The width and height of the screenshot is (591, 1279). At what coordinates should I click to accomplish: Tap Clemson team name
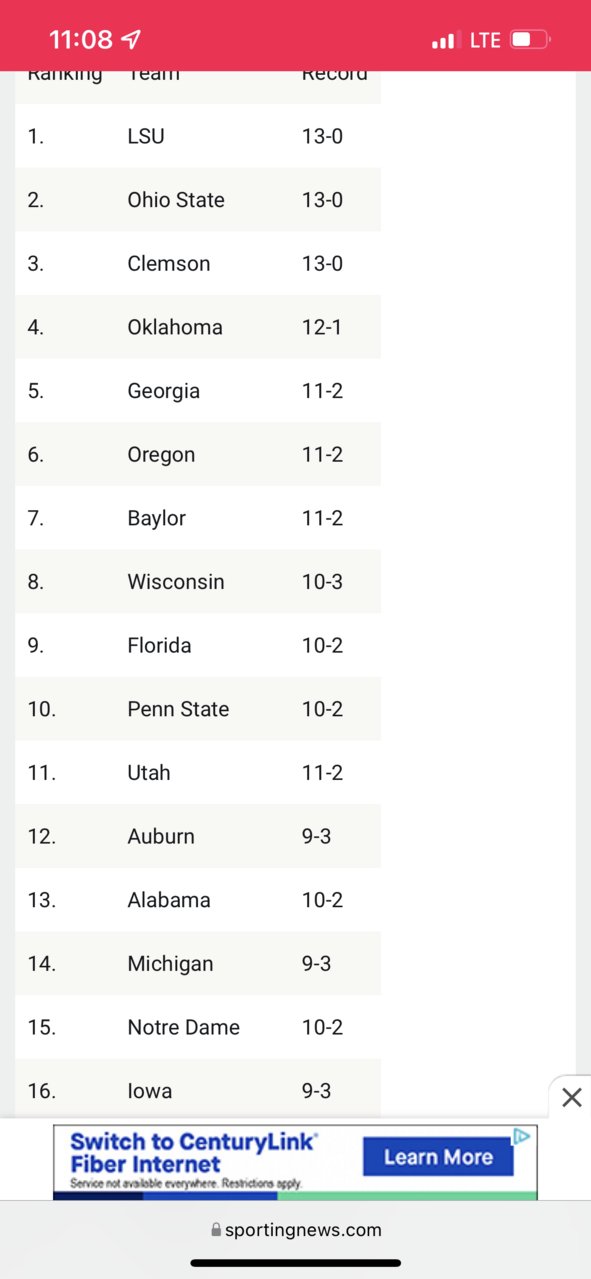coord(169,264)
